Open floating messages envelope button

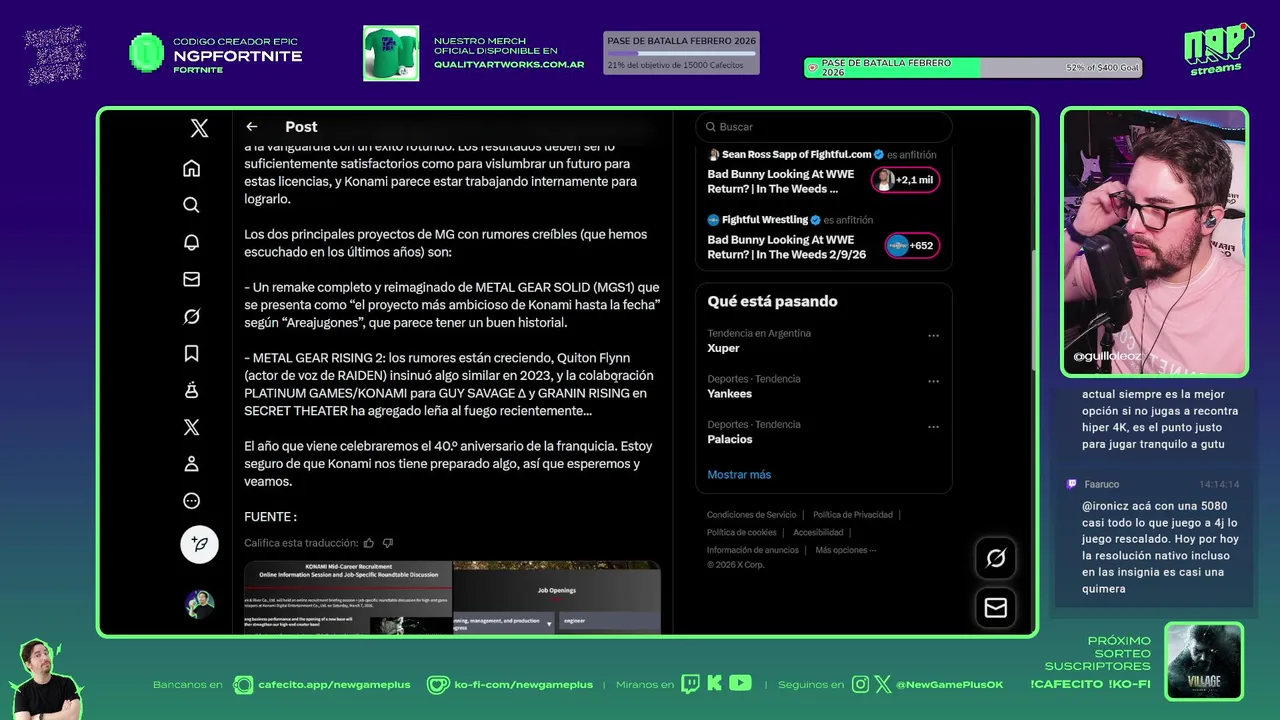click(996, 607)
